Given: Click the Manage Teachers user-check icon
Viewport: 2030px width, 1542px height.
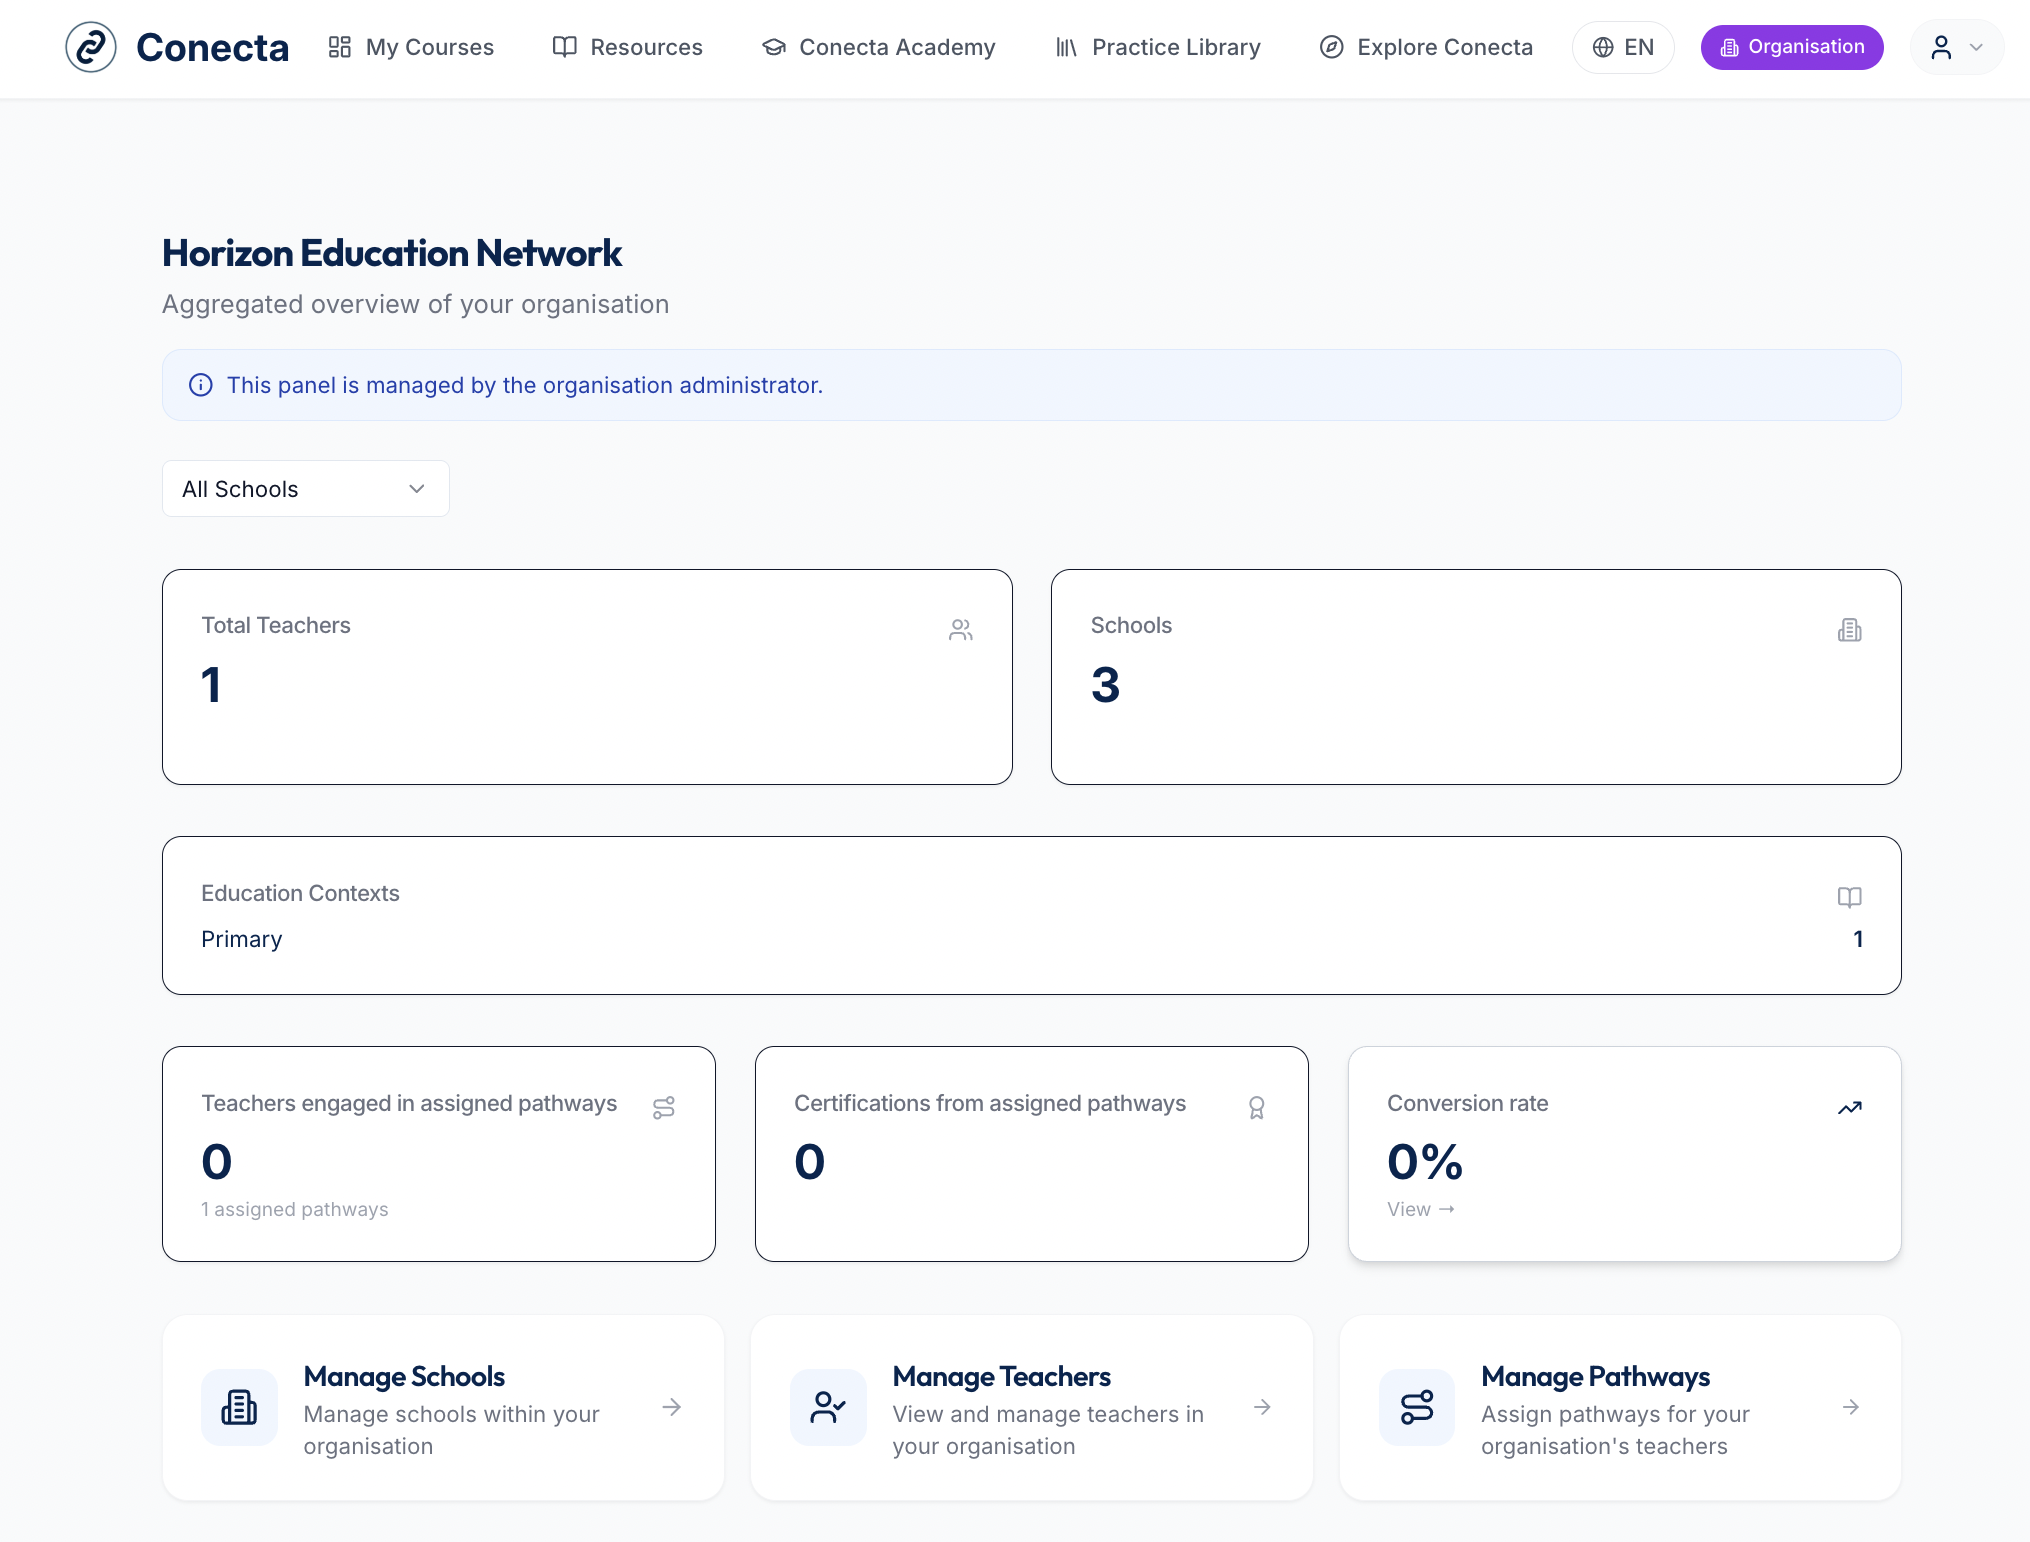Looking at the screenshot, I should (828, 1407).
